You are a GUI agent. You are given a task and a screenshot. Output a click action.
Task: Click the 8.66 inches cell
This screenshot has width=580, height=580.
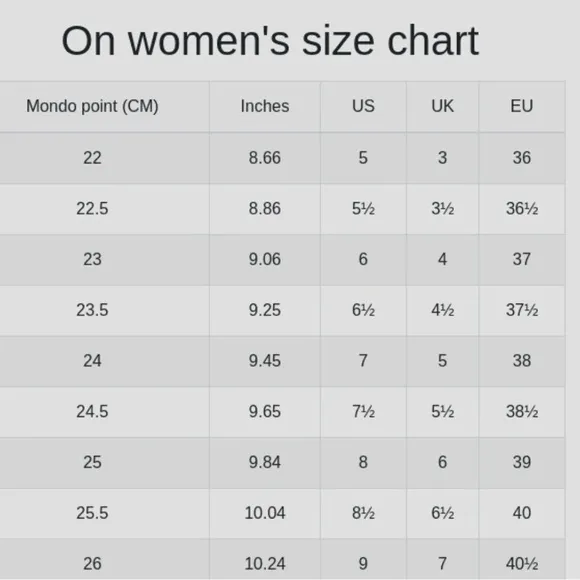265,158
